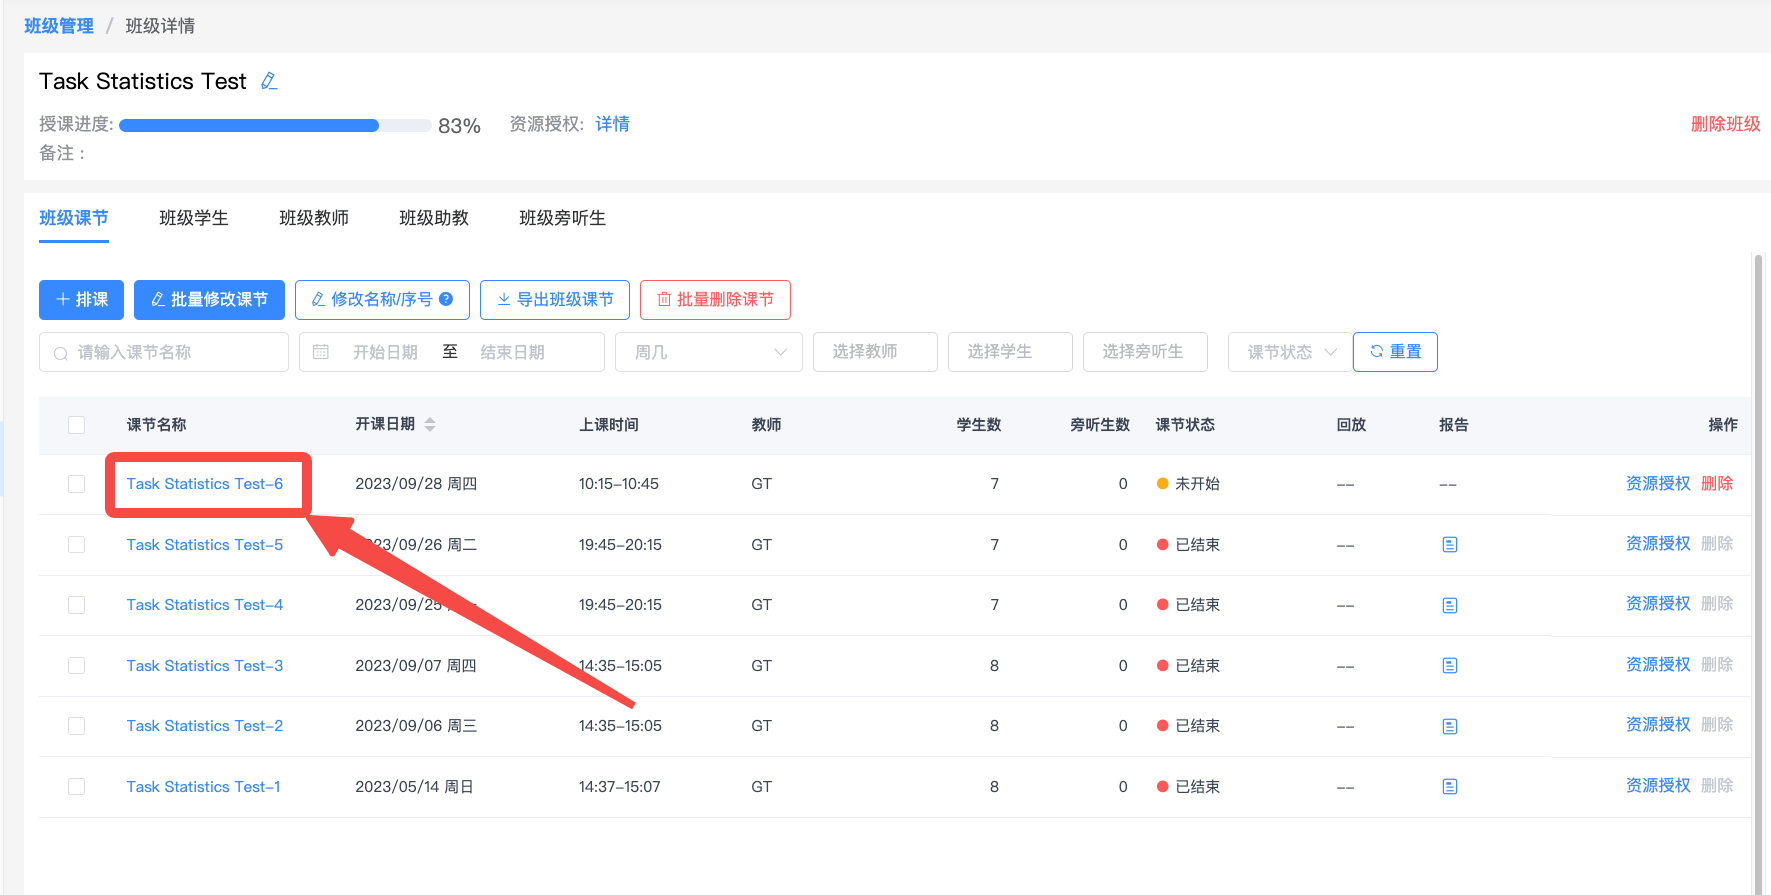Switch to the 班级助教 tab
The image size is (1771, 895).
pyautogui.click(x=434, y=218)
